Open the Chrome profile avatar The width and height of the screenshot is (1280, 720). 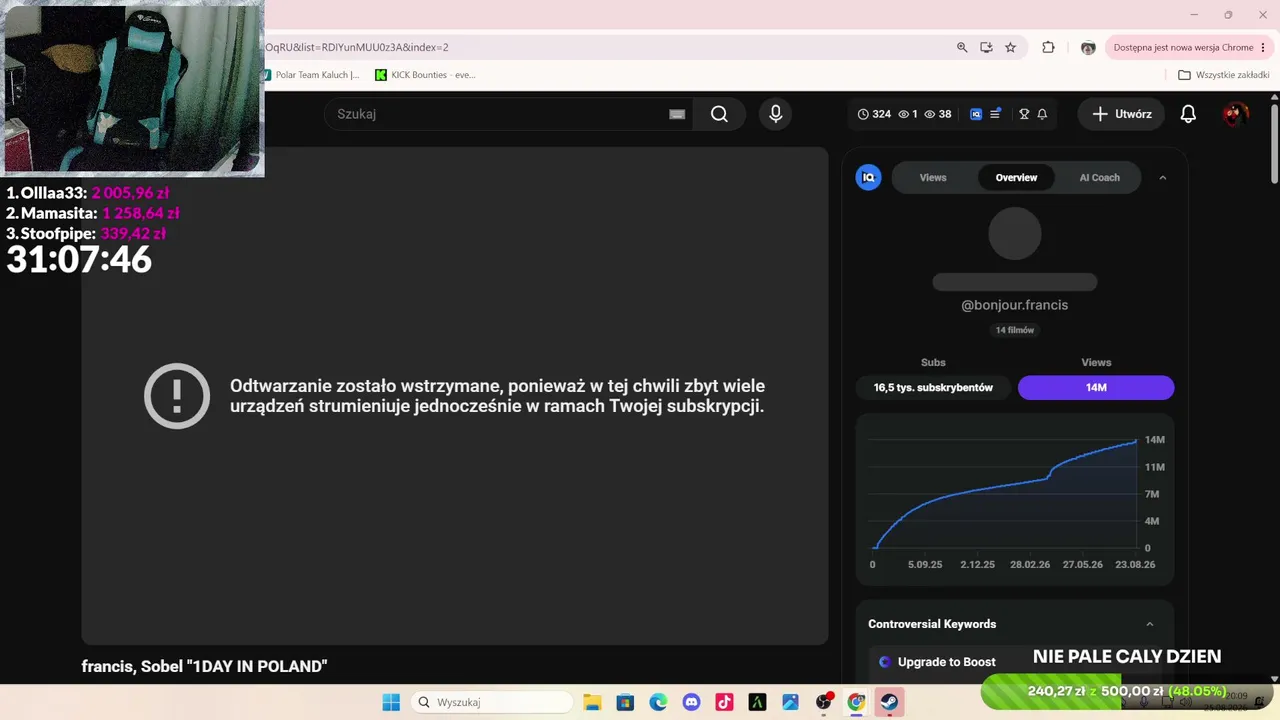(1088, 47)
